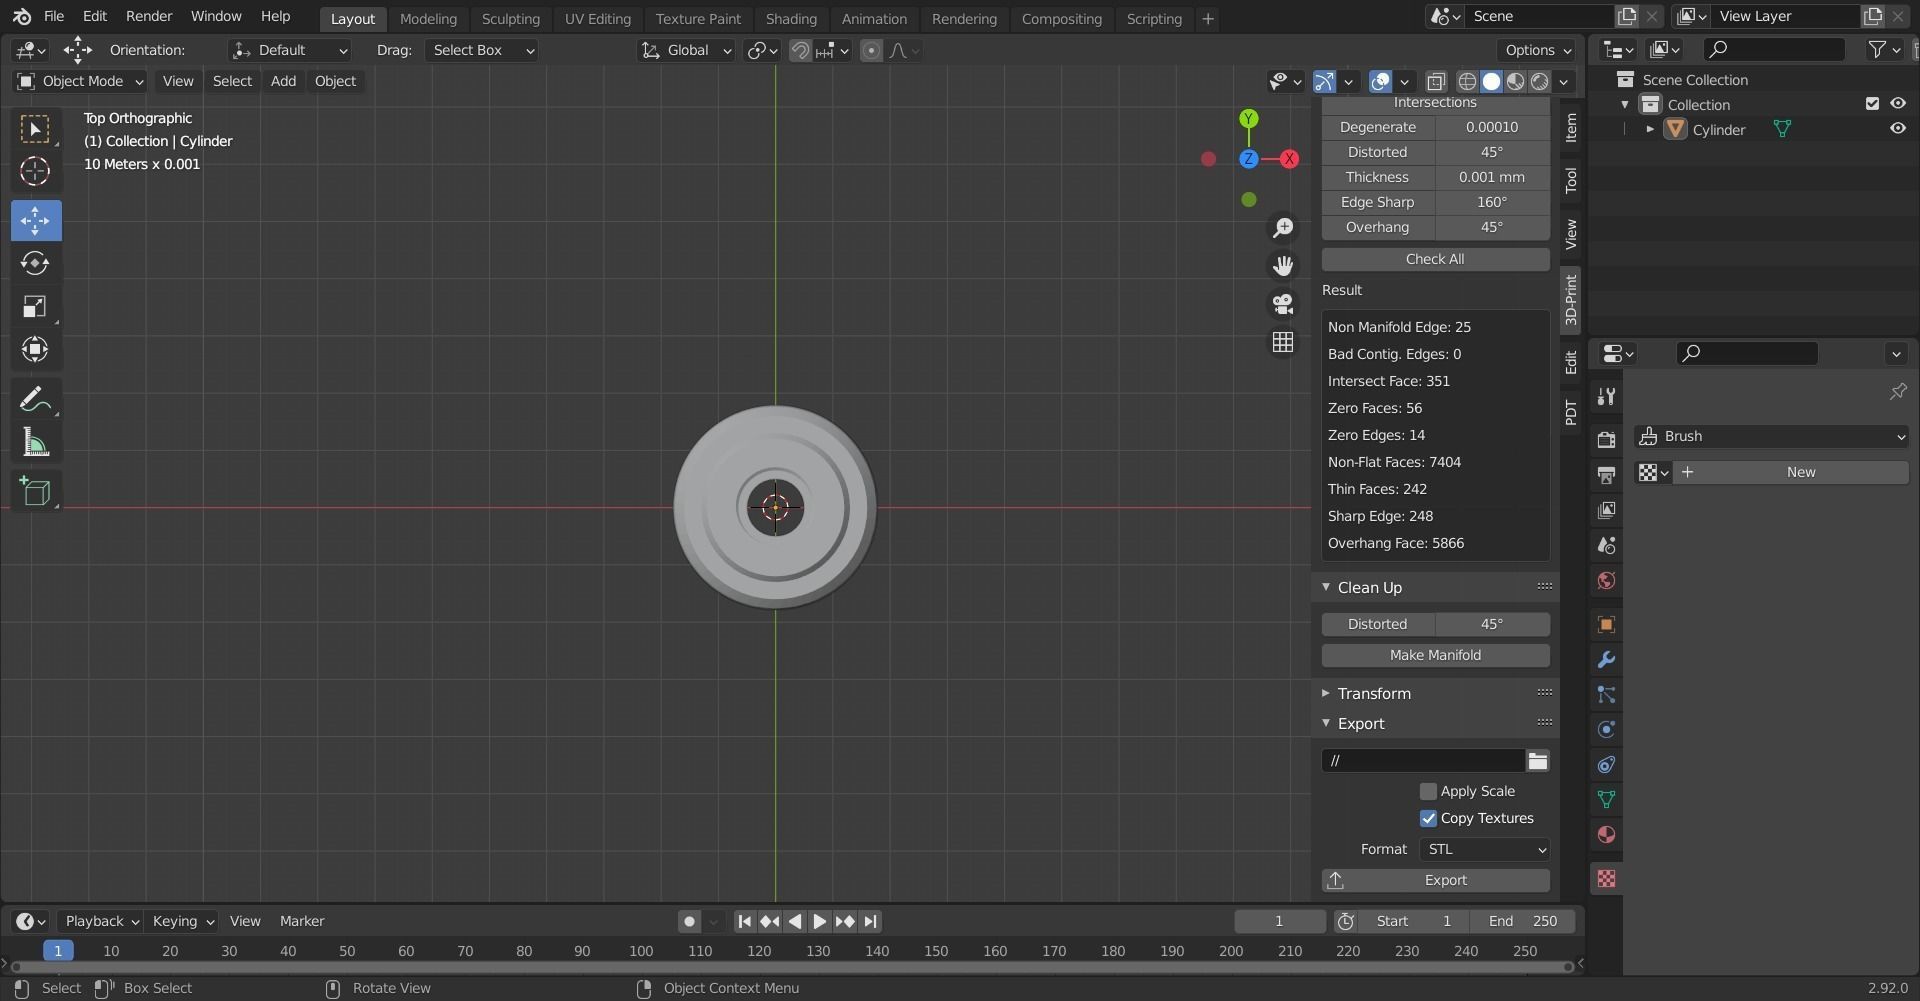Viewport: 1920px width, 1001px height.
Task: Hide the Cylinder object in outliner
Action: click(1897, 128)
